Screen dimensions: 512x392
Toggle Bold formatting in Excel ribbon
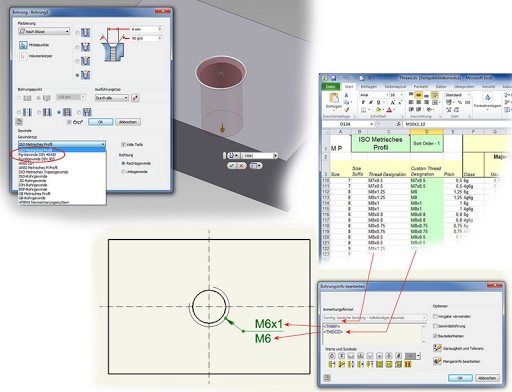point(363,102)
